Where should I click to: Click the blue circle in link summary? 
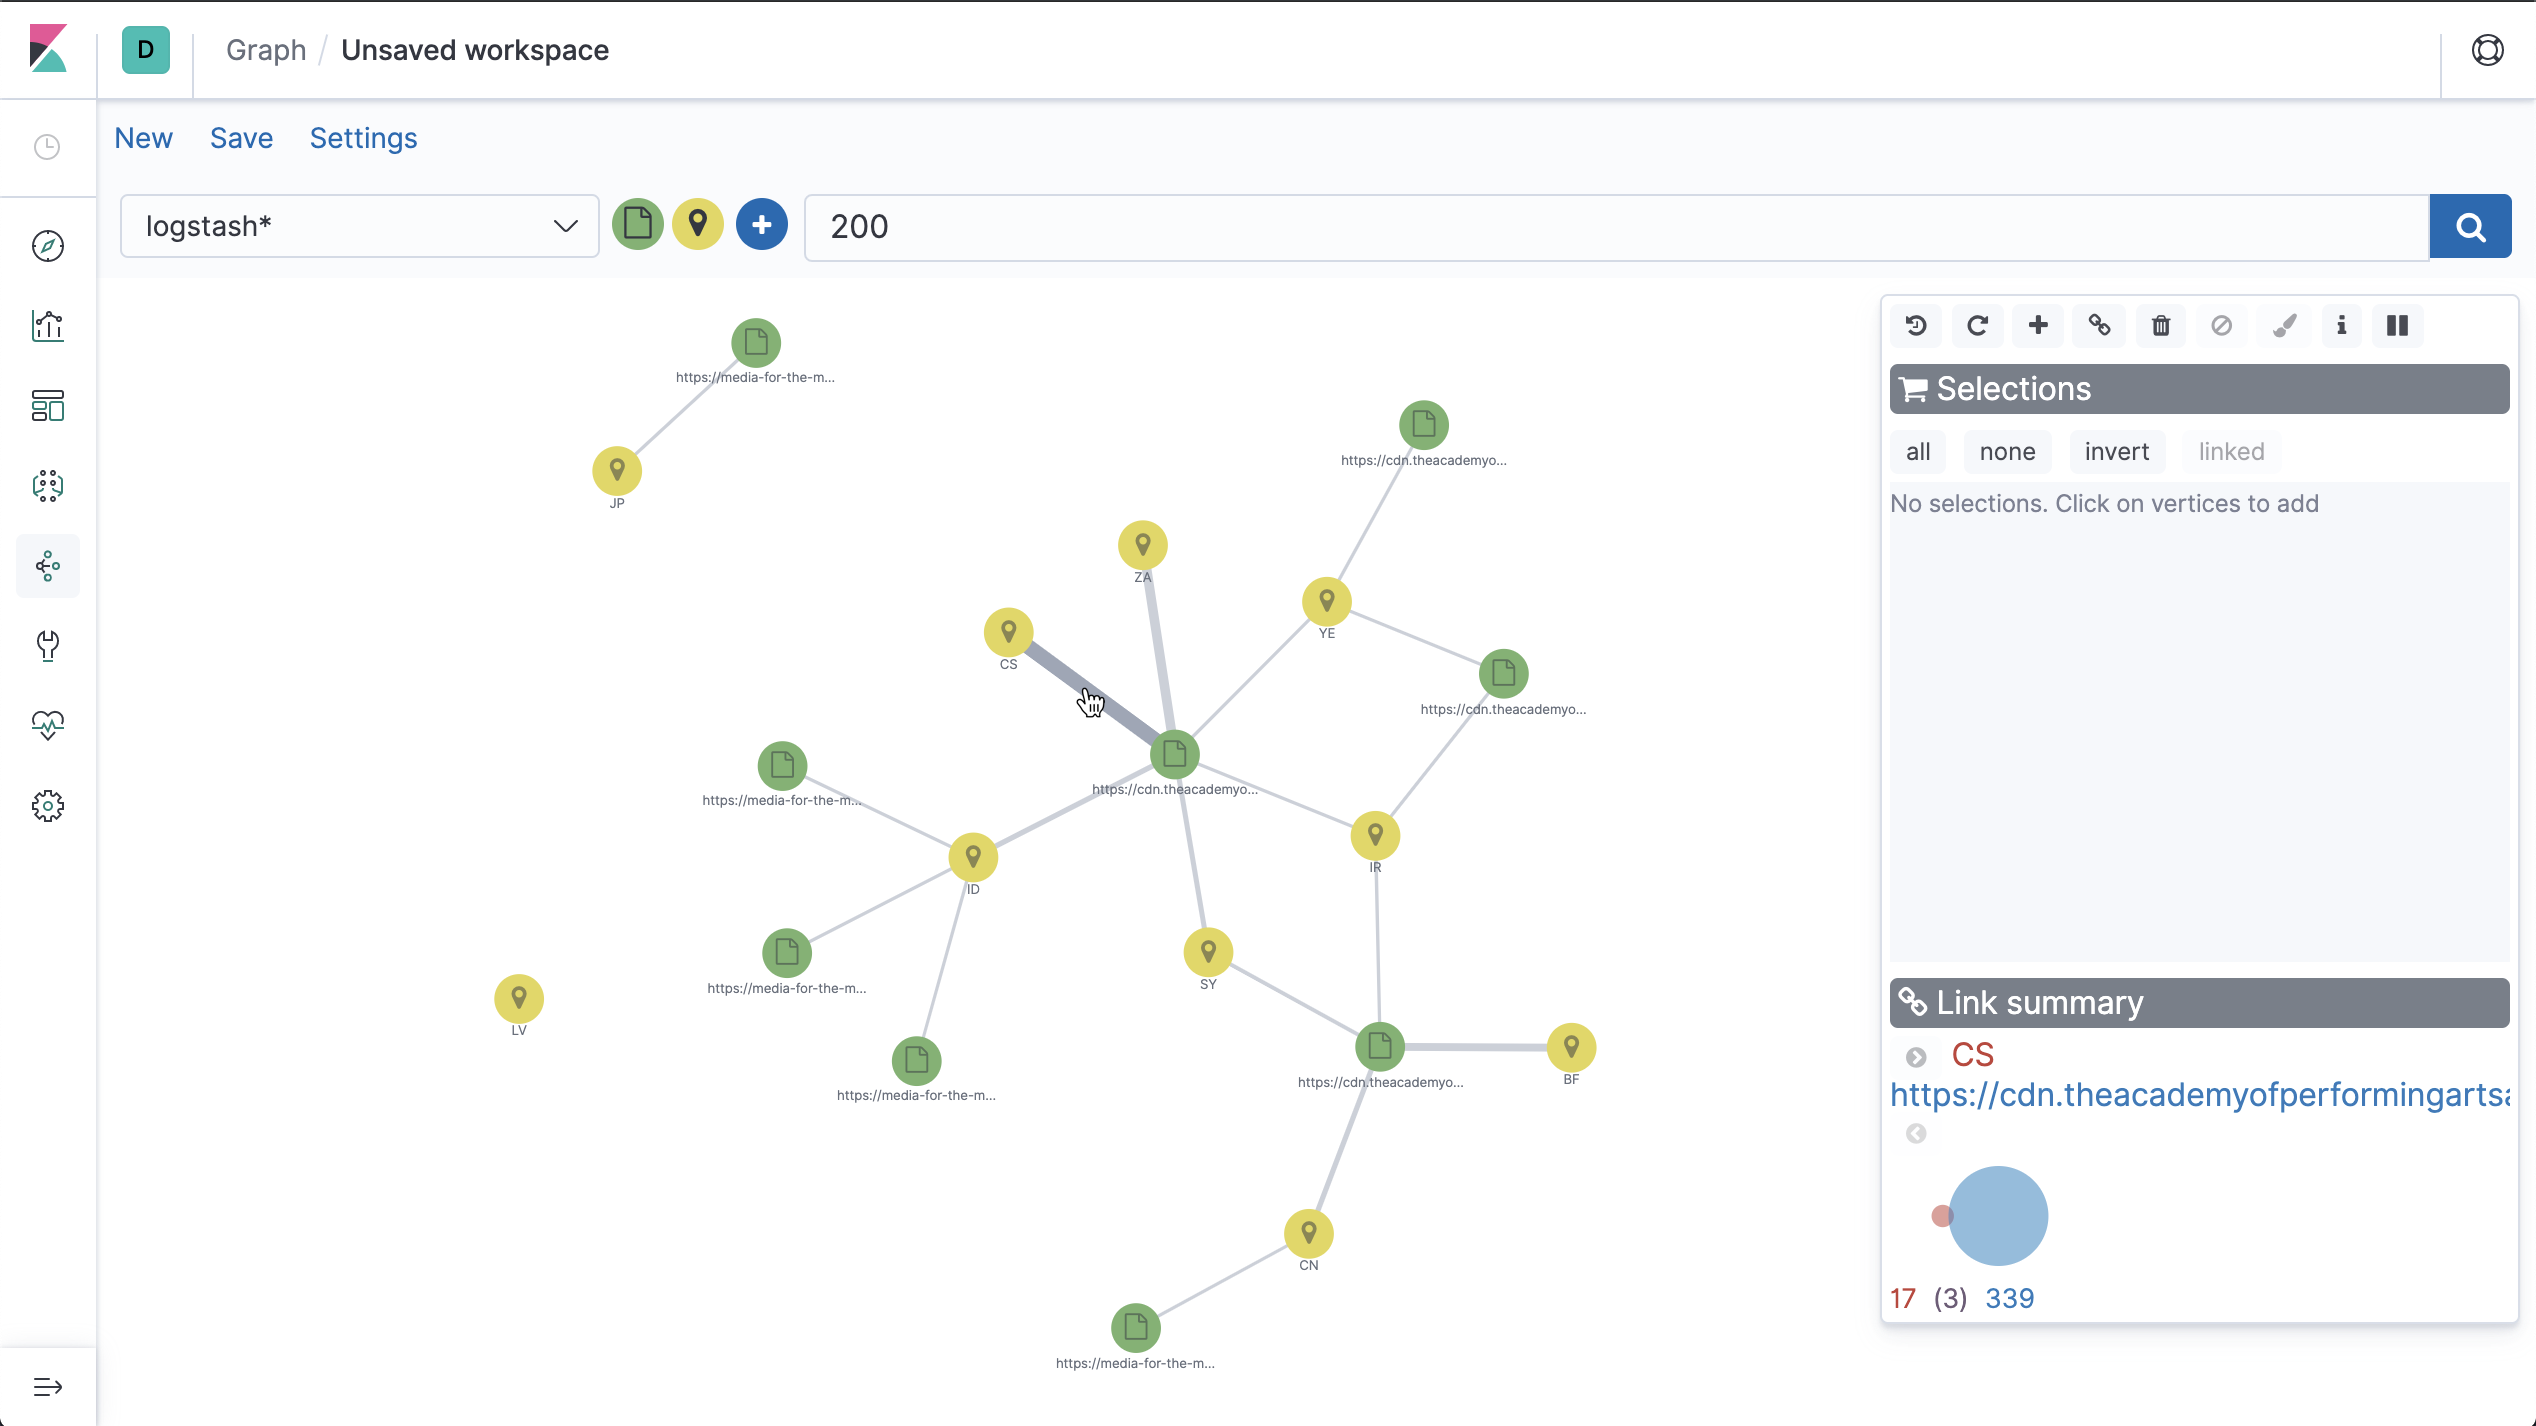1999,1216
